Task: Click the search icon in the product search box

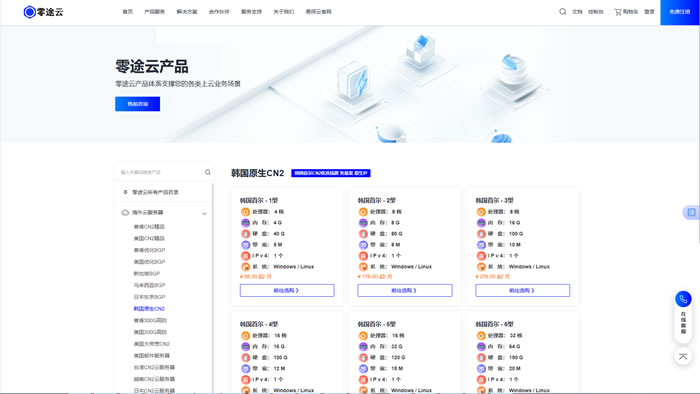Action: click(208, 172)
